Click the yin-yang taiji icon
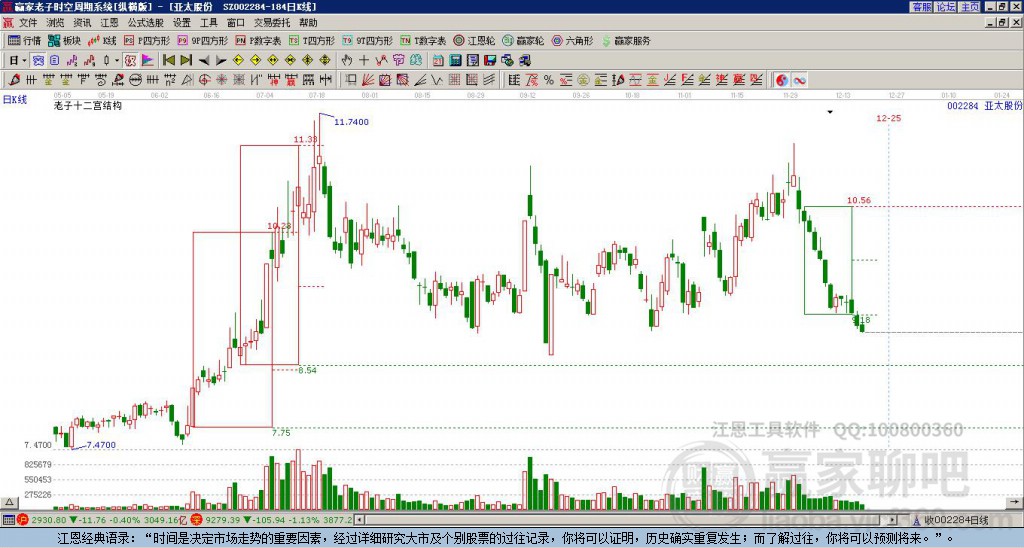1024x548 pixels. 782,80
